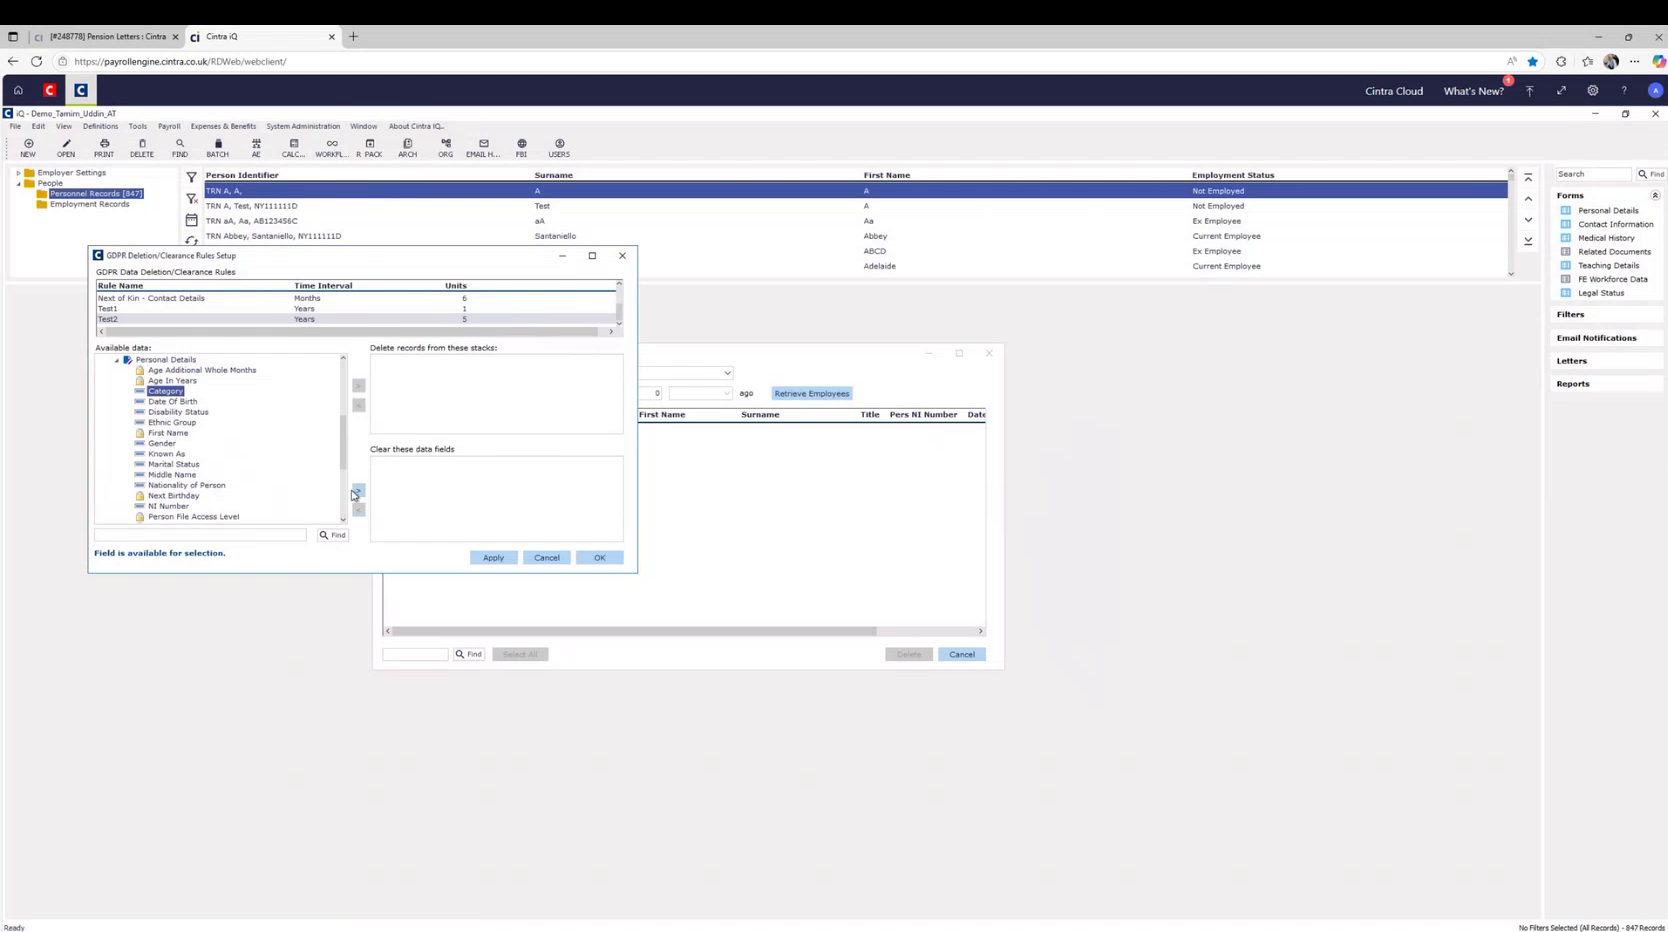Open the Definitions menu
This screenshot has width=1668, height=932.
100,126
